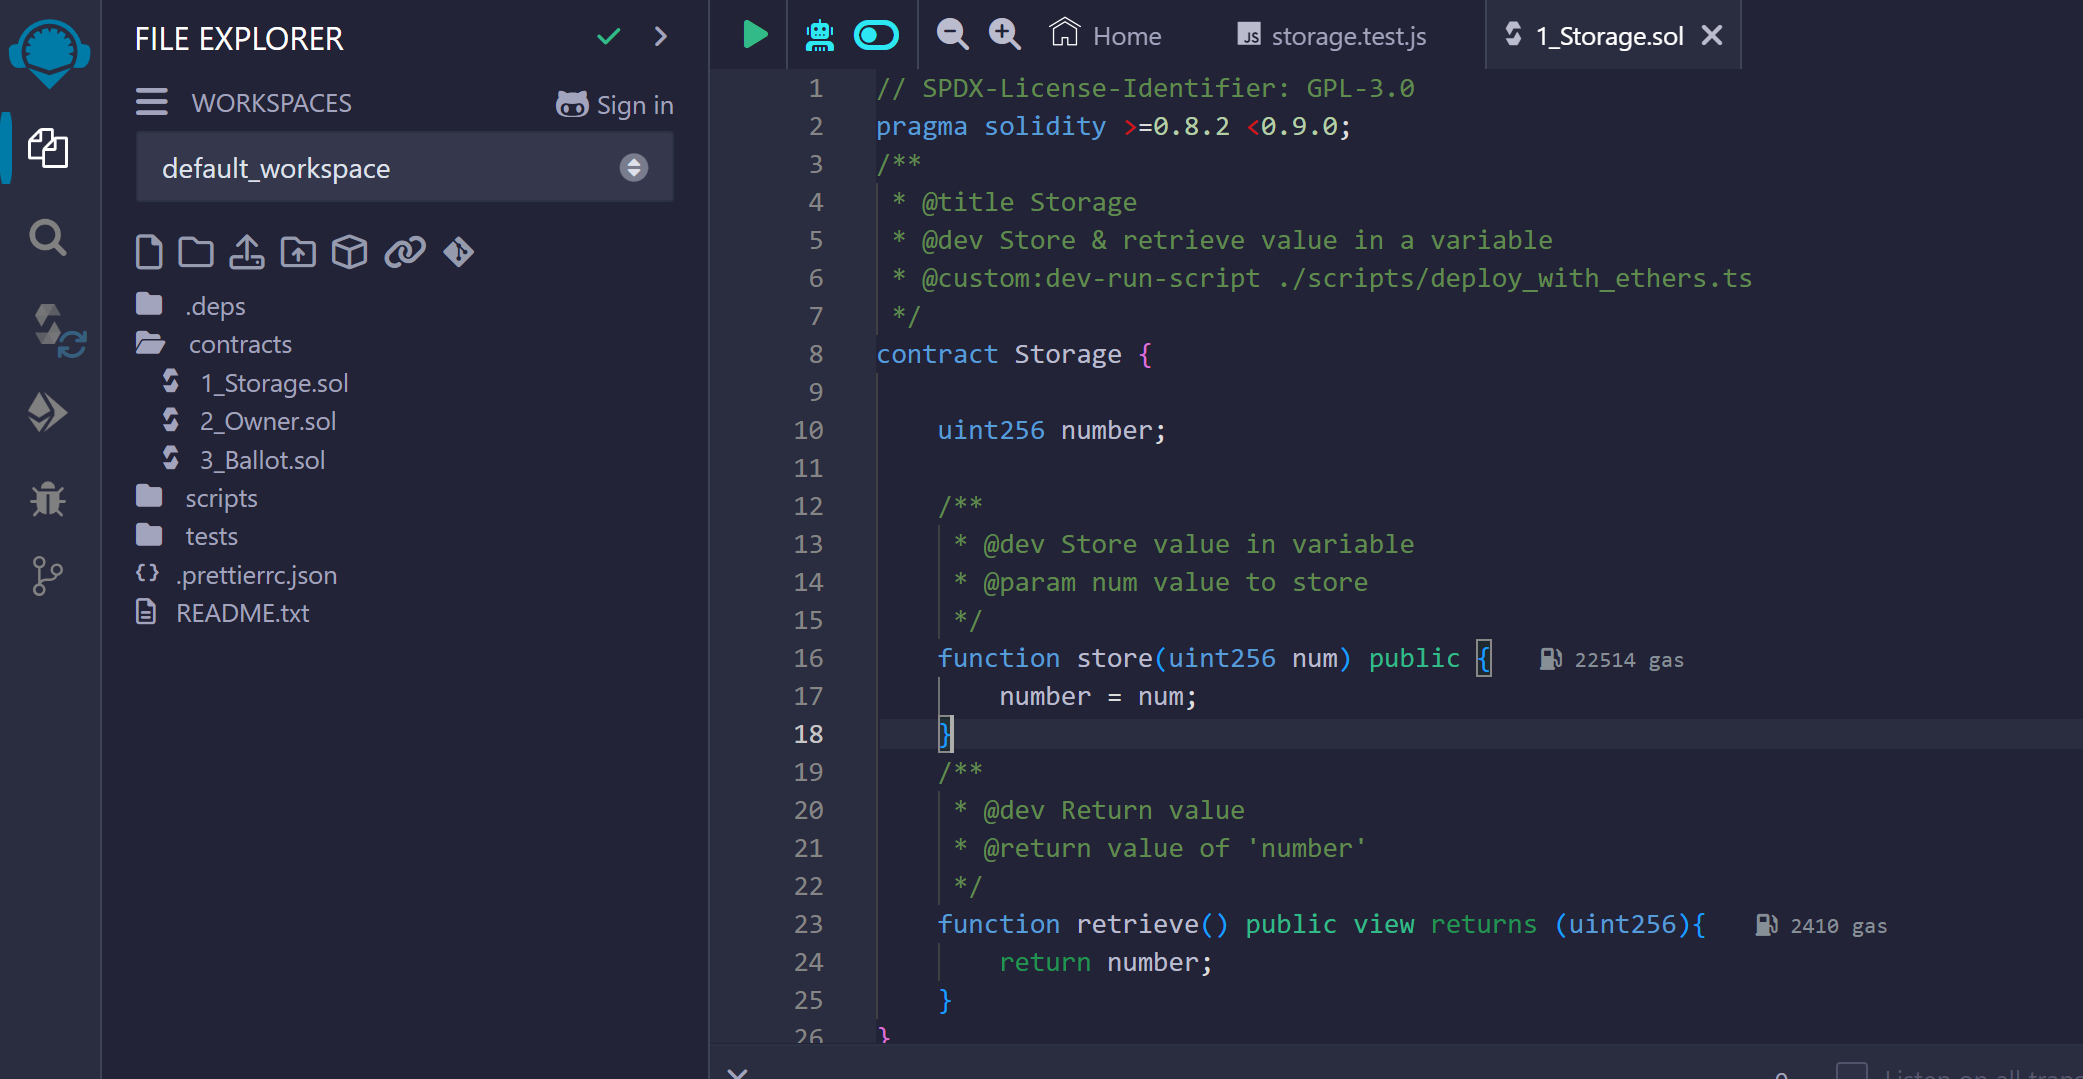Open 2_Owner.sol file
The height and width of the screenshot is (1079, 2083).
coord(250,421)
